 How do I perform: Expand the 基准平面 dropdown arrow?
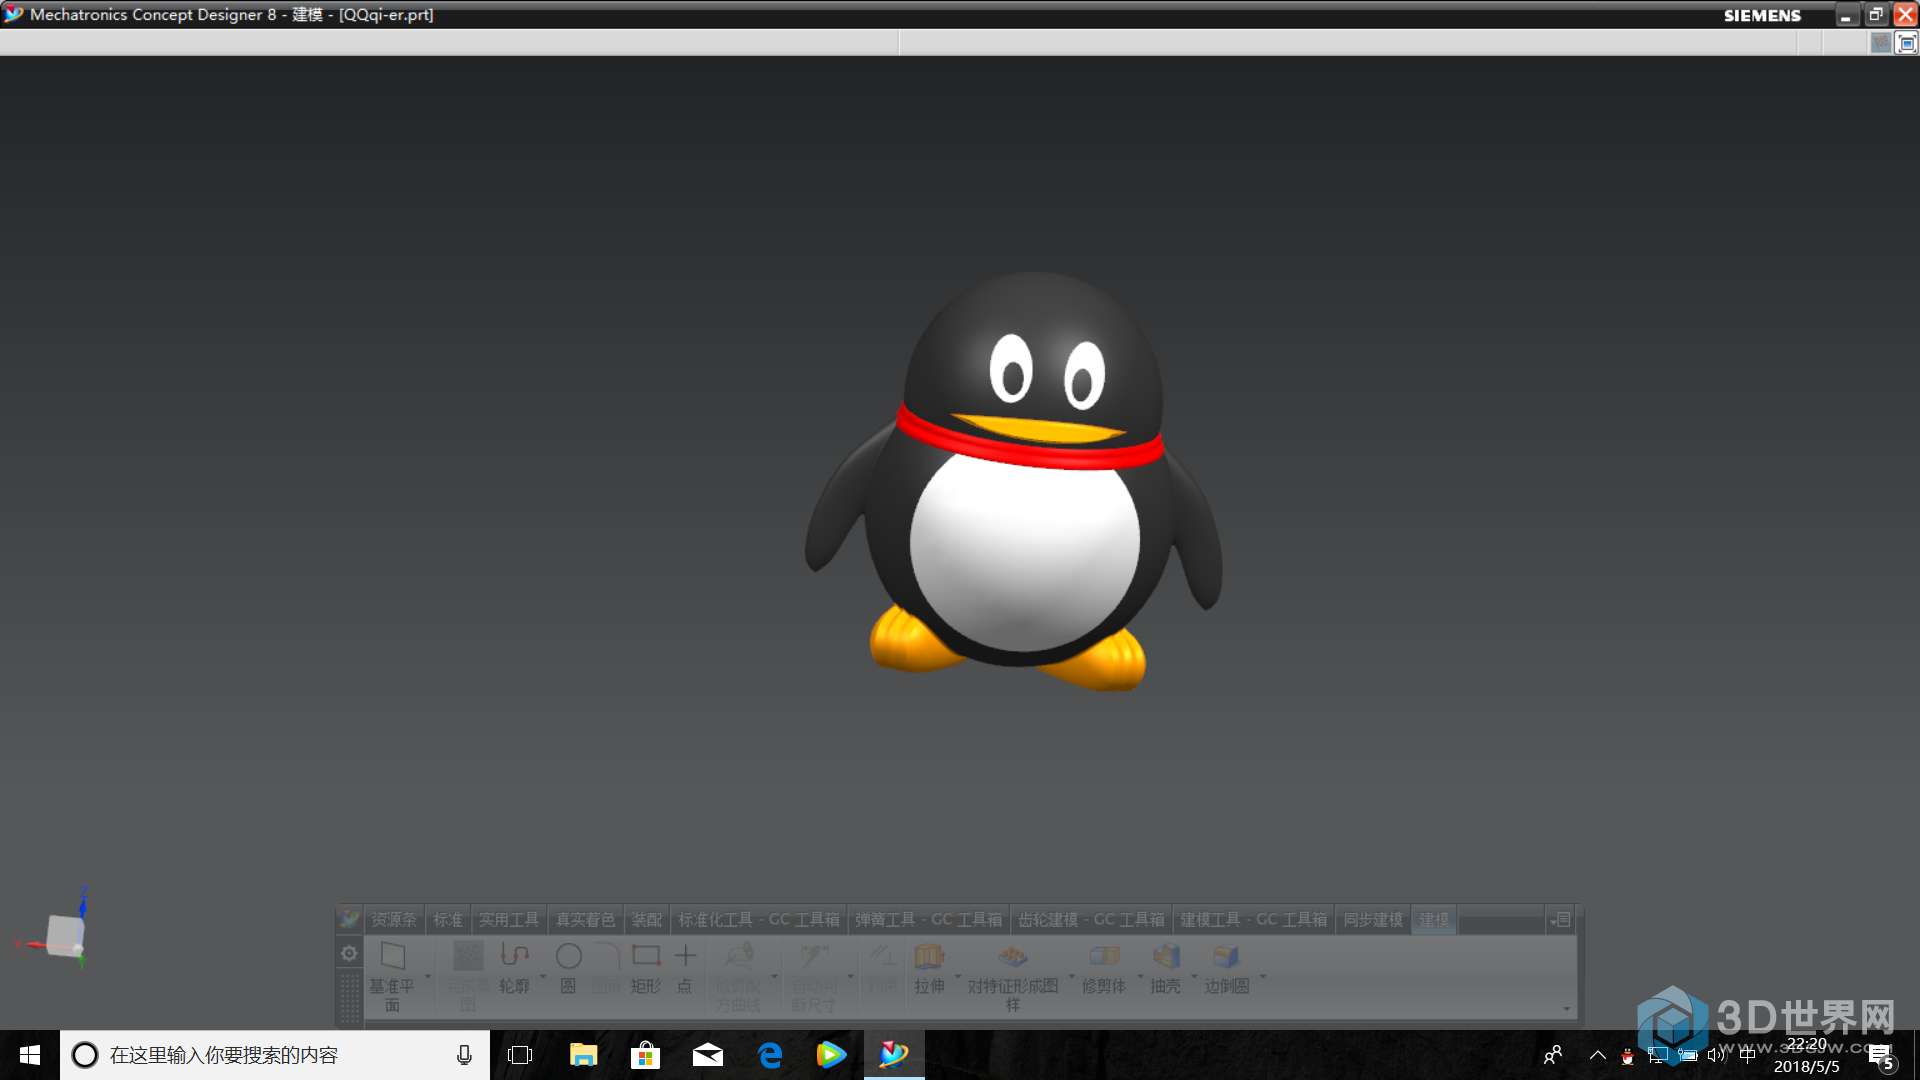[x=428, y=976]
